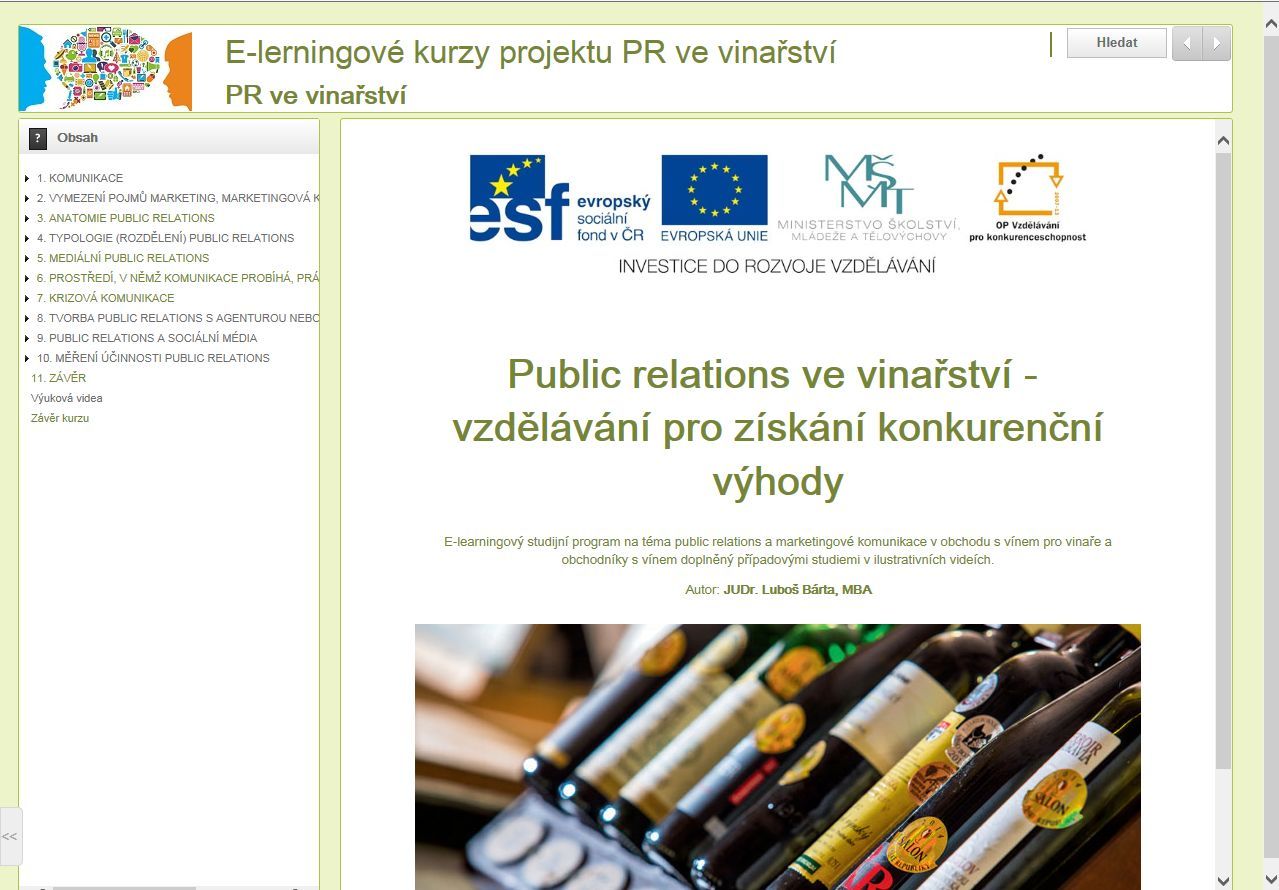Go to next page with right arrow
Screen dimensions: 1279x890
click(1216, 44)
